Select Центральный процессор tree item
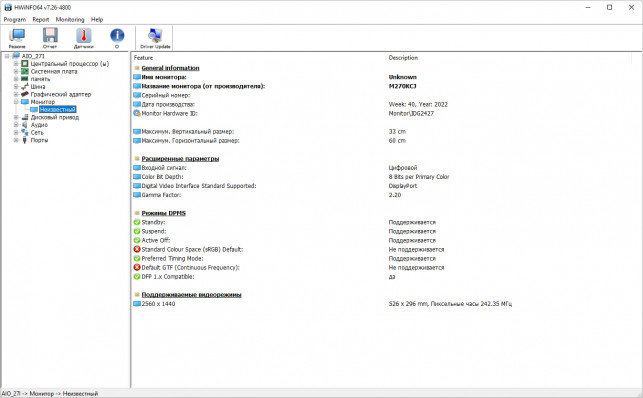643x398 pixels. pyautogui.click(x=70, y=64)
